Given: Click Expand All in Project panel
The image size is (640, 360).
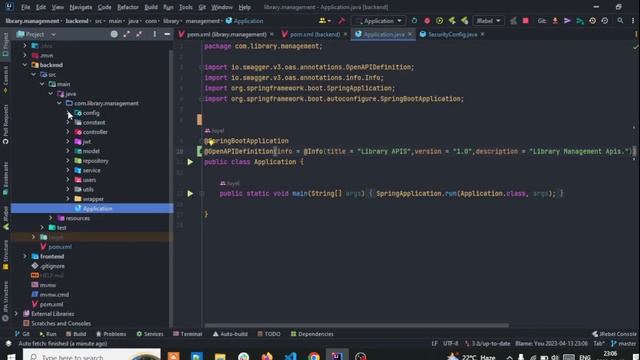Looking at the screenshot, I should pyautogui.click(x=127, y=34).
